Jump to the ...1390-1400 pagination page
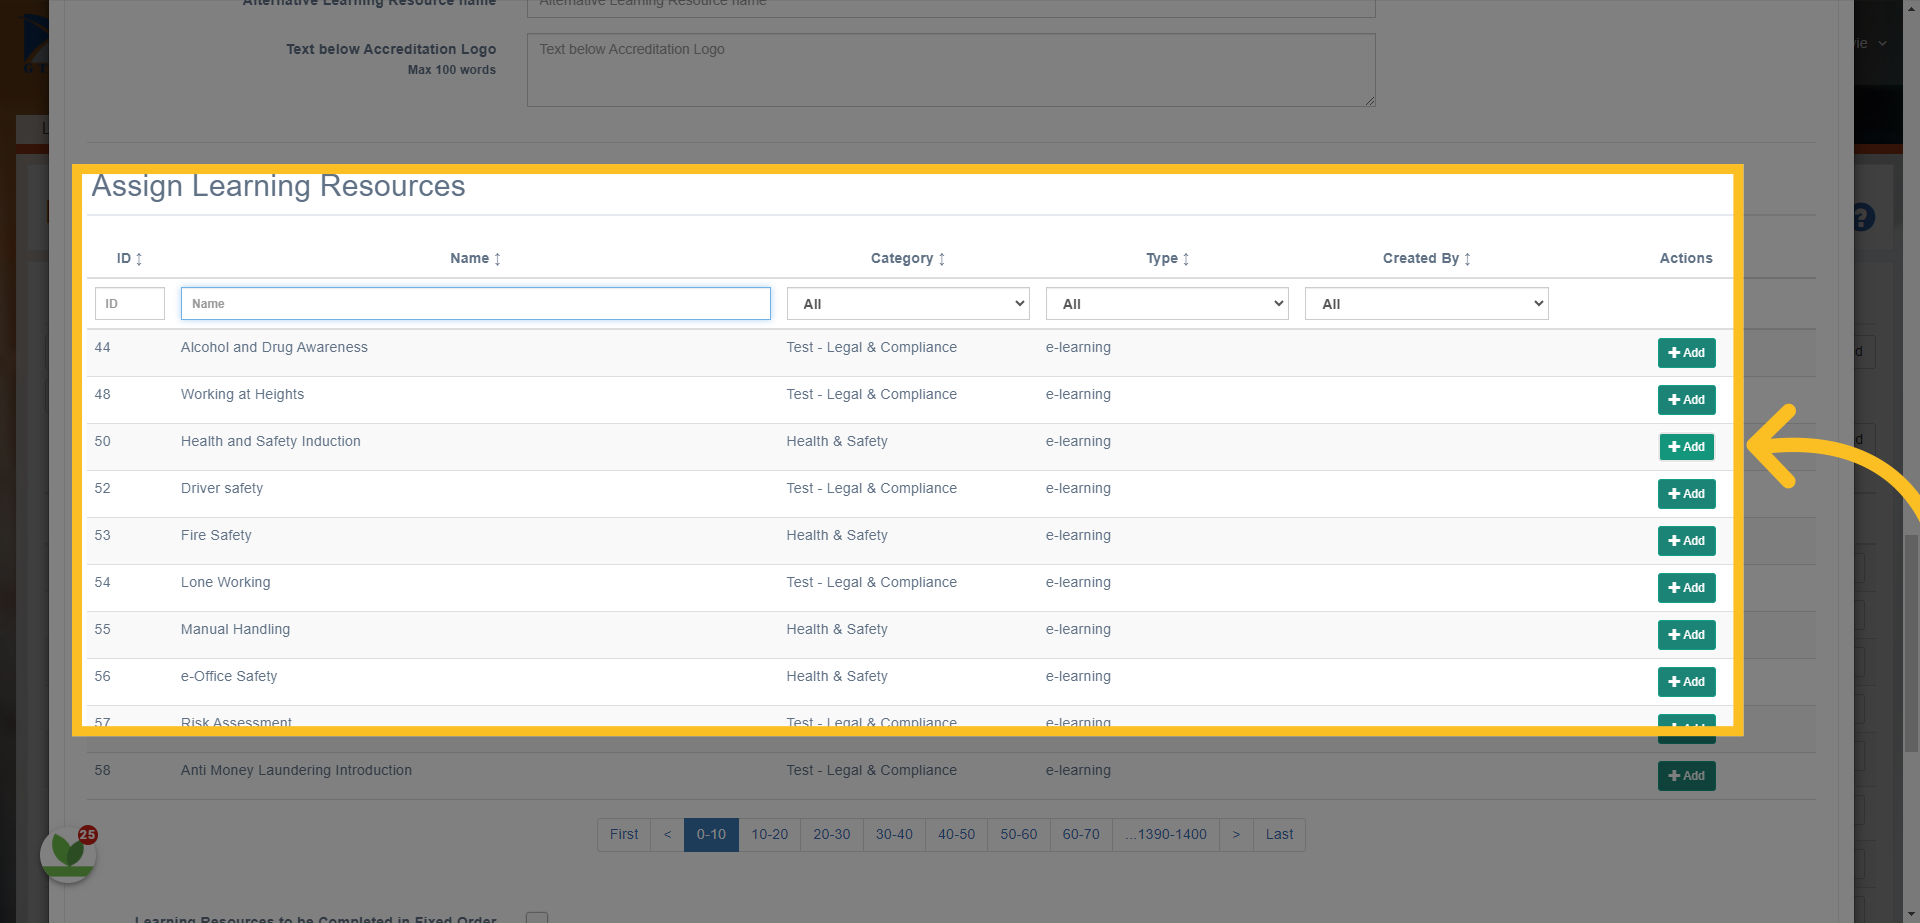 click(1166, 835)
